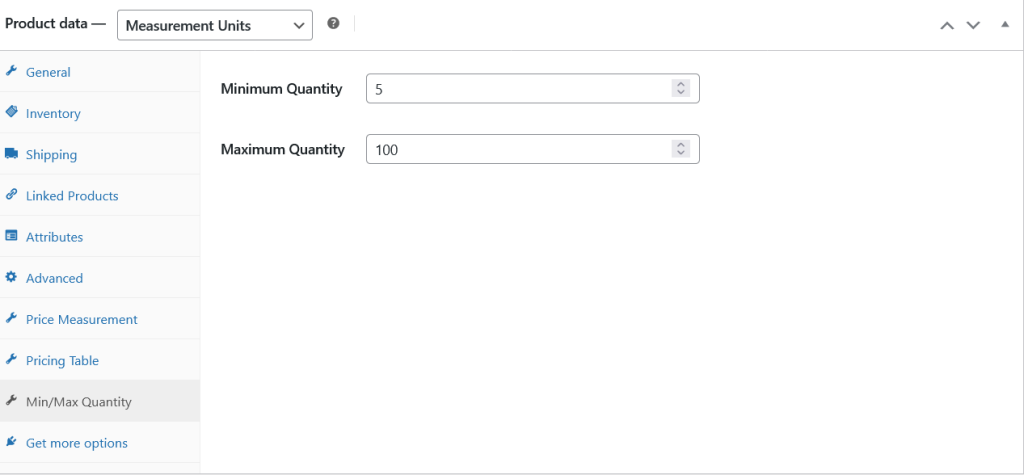Click the Attributes list icon
This screenshot has width=1024, height=475.
11,237
